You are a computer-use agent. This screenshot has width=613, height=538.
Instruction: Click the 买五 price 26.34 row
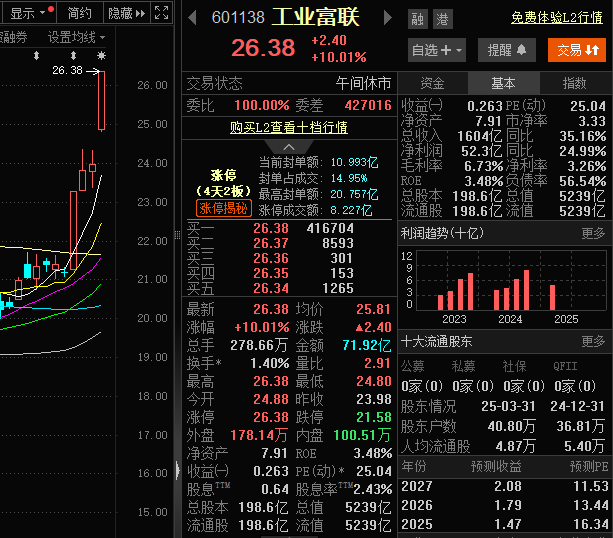[289, 288]
